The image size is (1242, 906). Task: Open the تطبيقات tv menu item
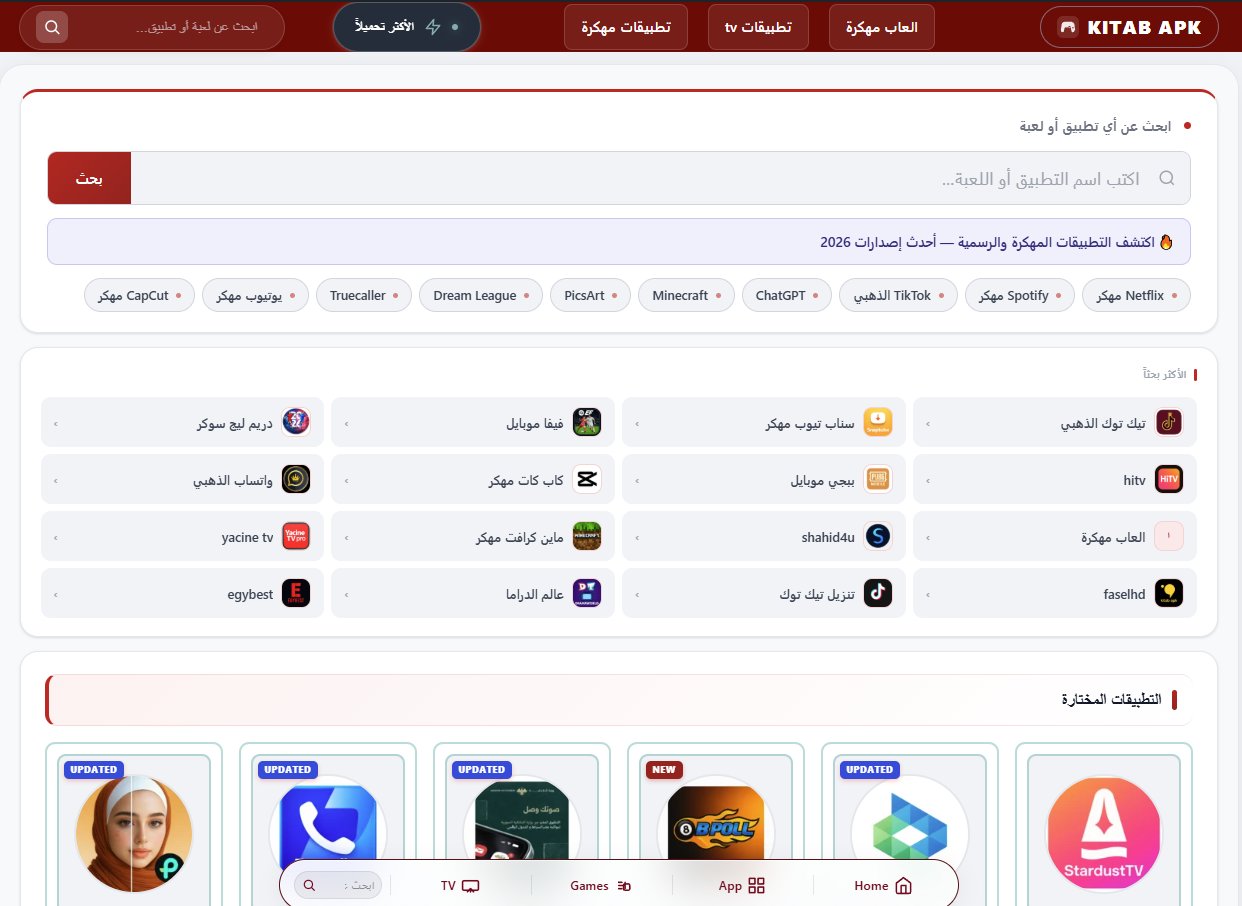coord(758,27)
